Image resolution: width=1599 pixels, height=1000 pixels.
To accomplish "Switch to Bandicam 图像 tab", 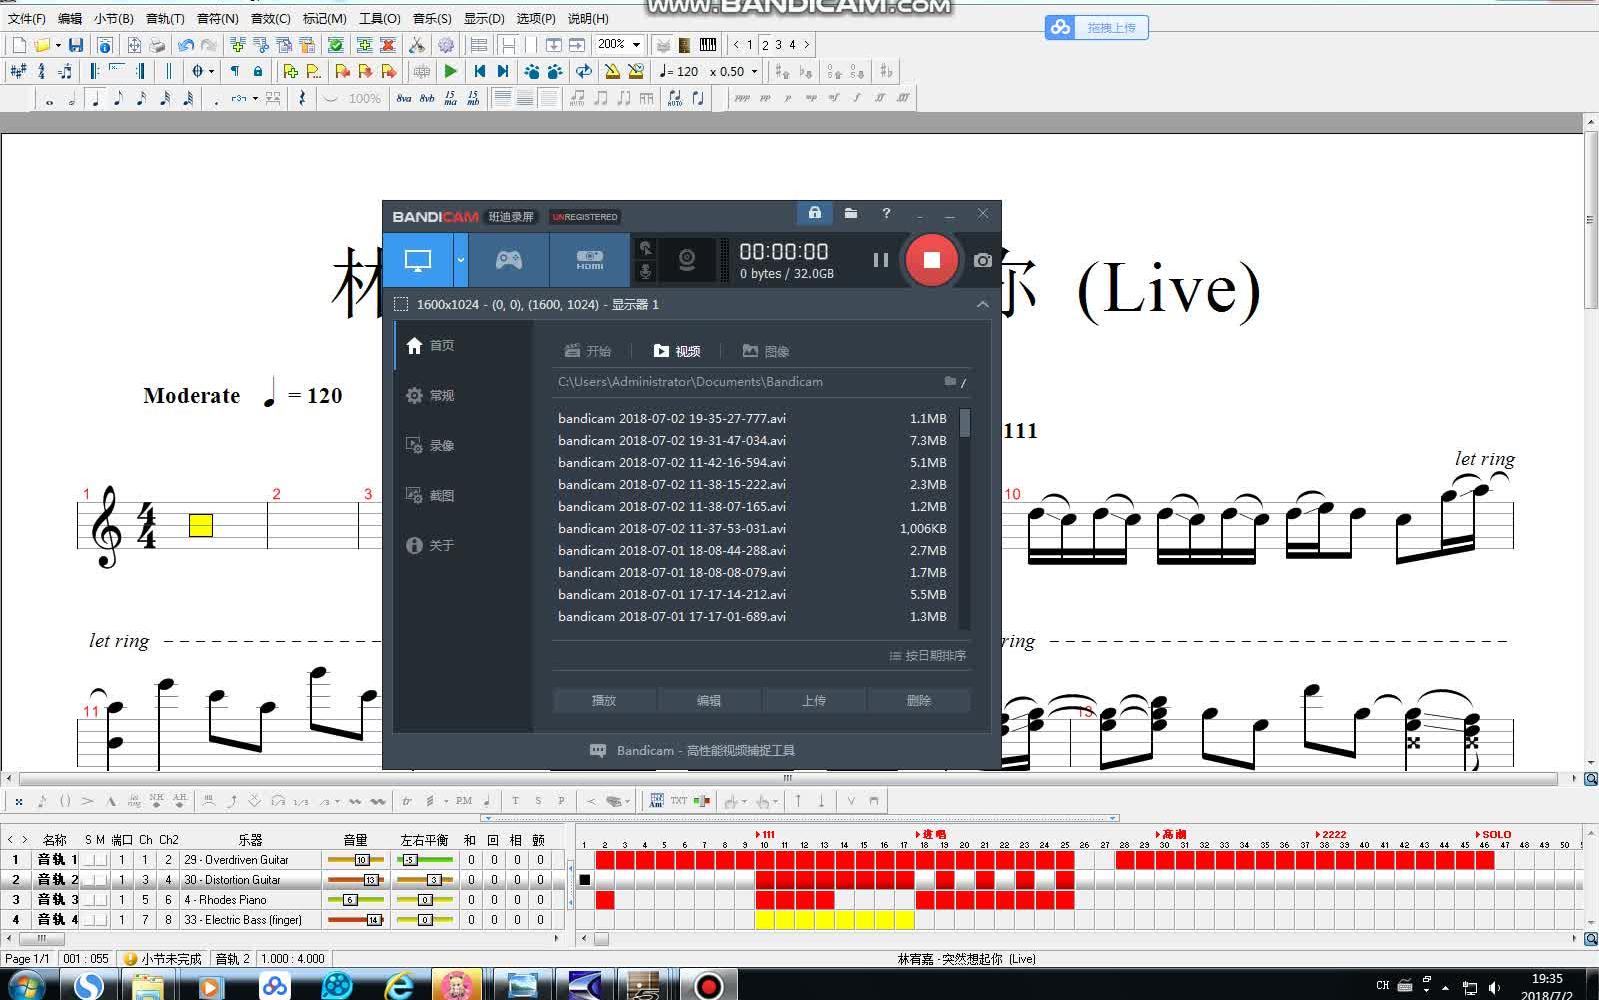I will point(766,351).
